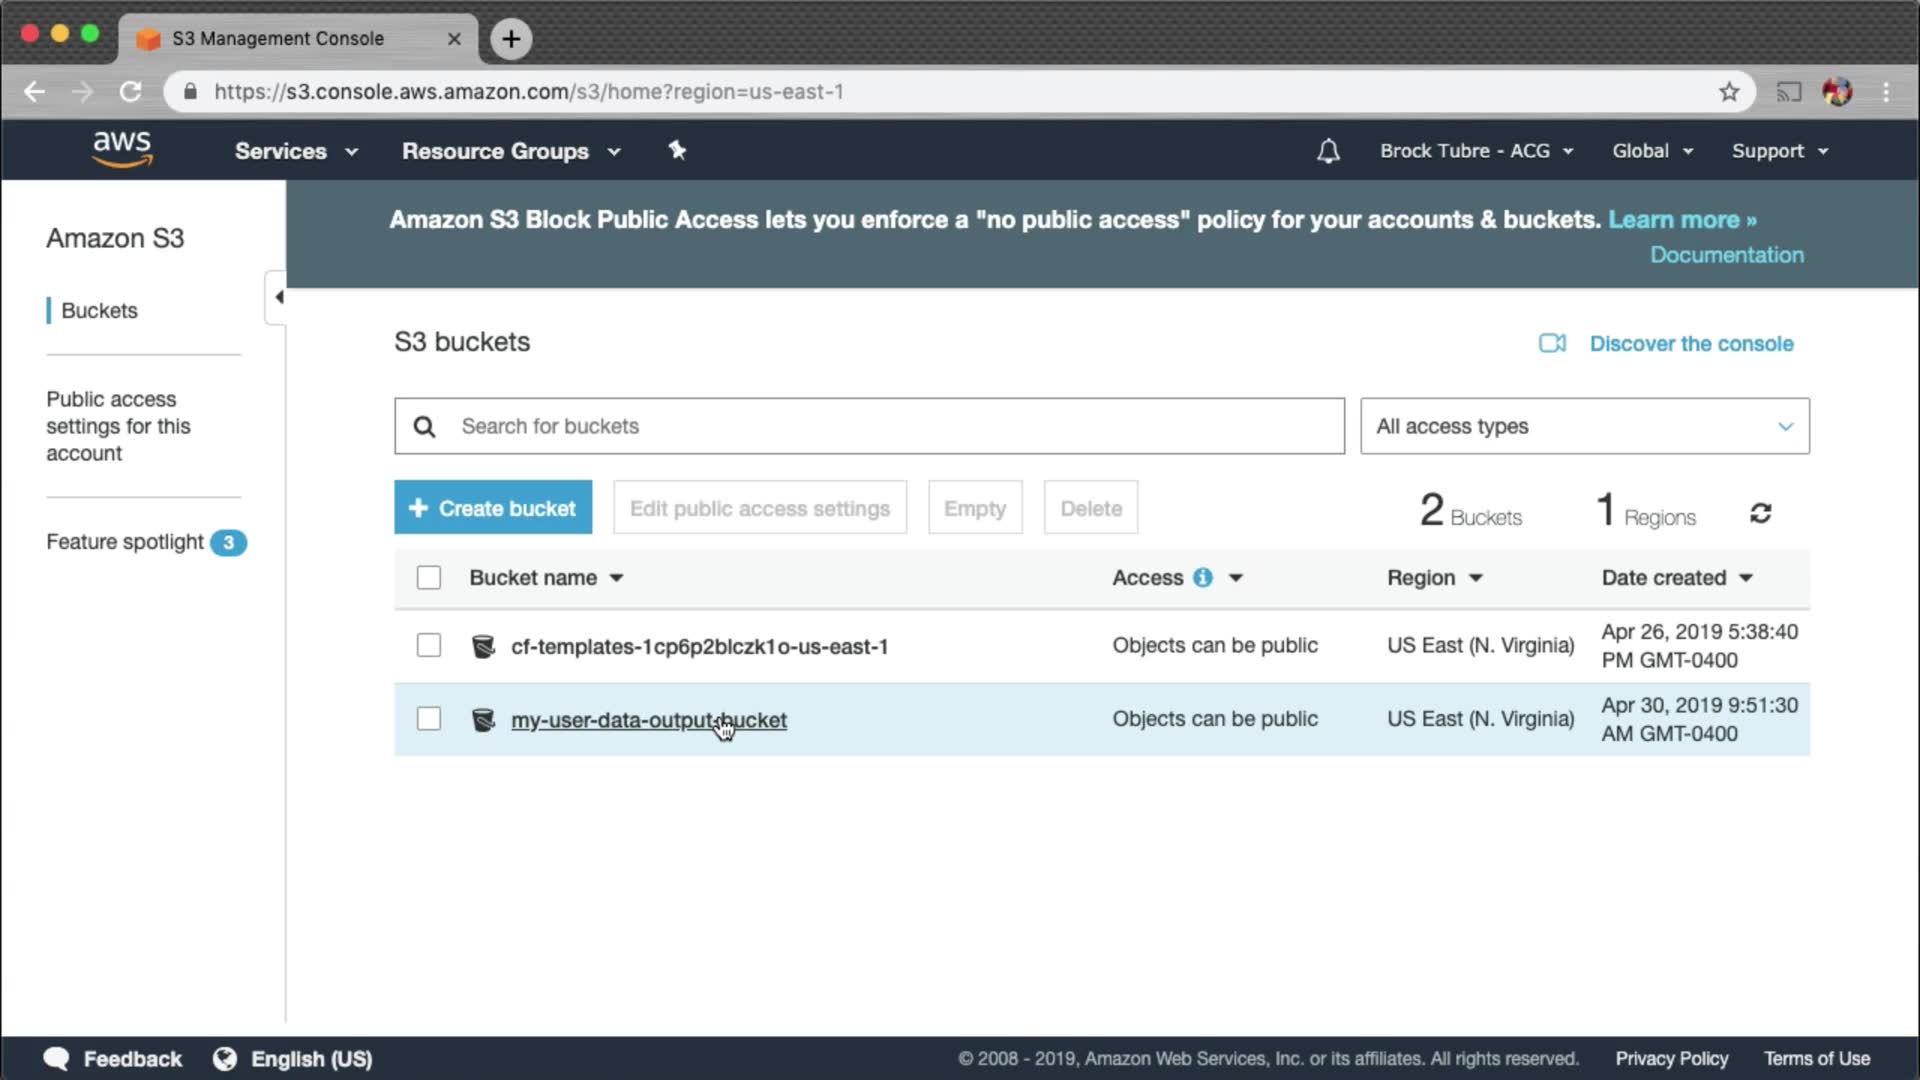Open the All access types dropdown
1920x1080 pixels.
click(x=1584, y=426)
